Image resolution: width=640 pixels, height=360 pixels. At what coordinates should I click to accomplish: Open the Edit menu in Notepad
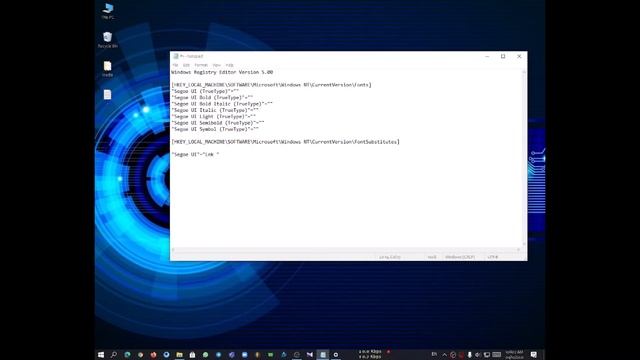(186, 65)
